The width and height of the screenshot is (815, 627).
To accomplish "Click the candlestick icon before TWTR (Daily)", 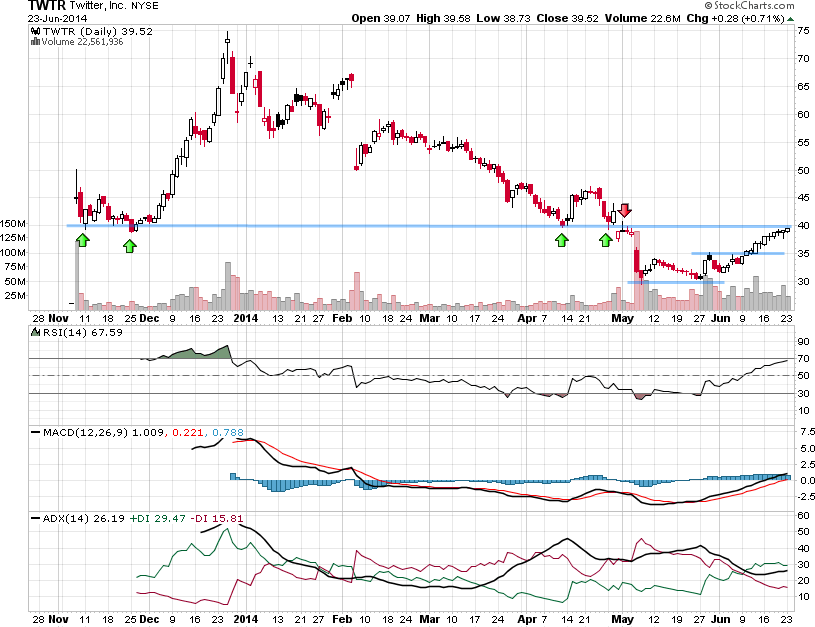I will [36, 31].
